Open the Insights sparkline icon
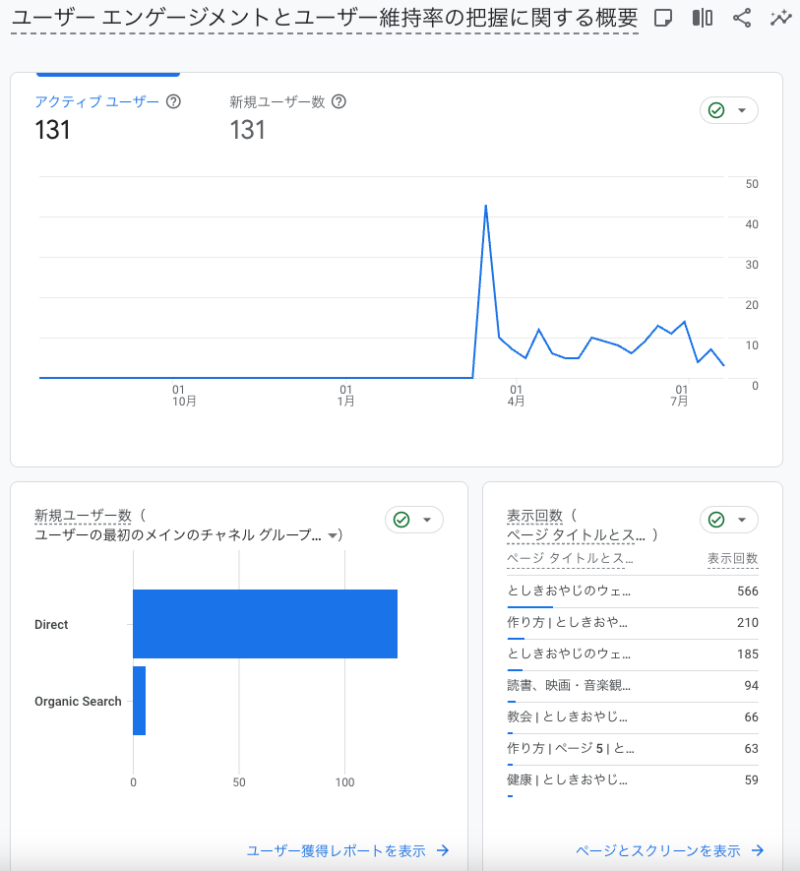Viewport: 800px width, 871px height. point(781,18)
